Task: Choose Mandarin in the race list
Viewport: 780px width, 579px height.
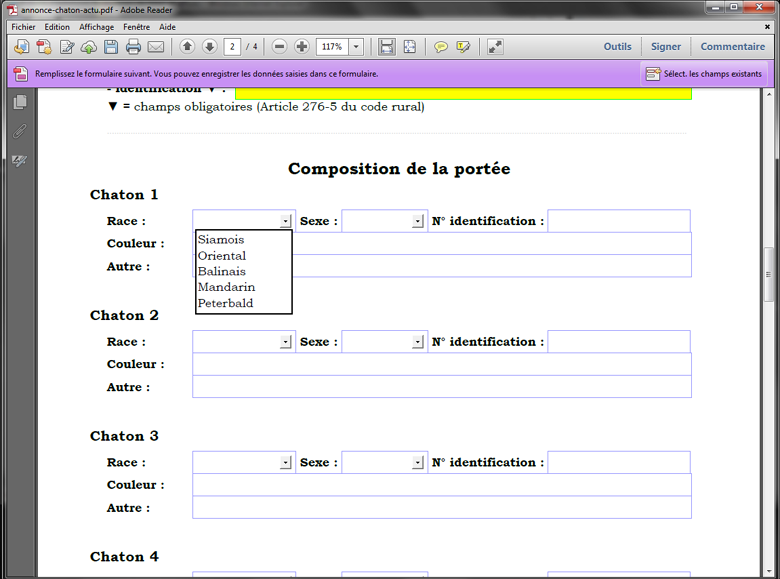Action: [x=244, y=287]
